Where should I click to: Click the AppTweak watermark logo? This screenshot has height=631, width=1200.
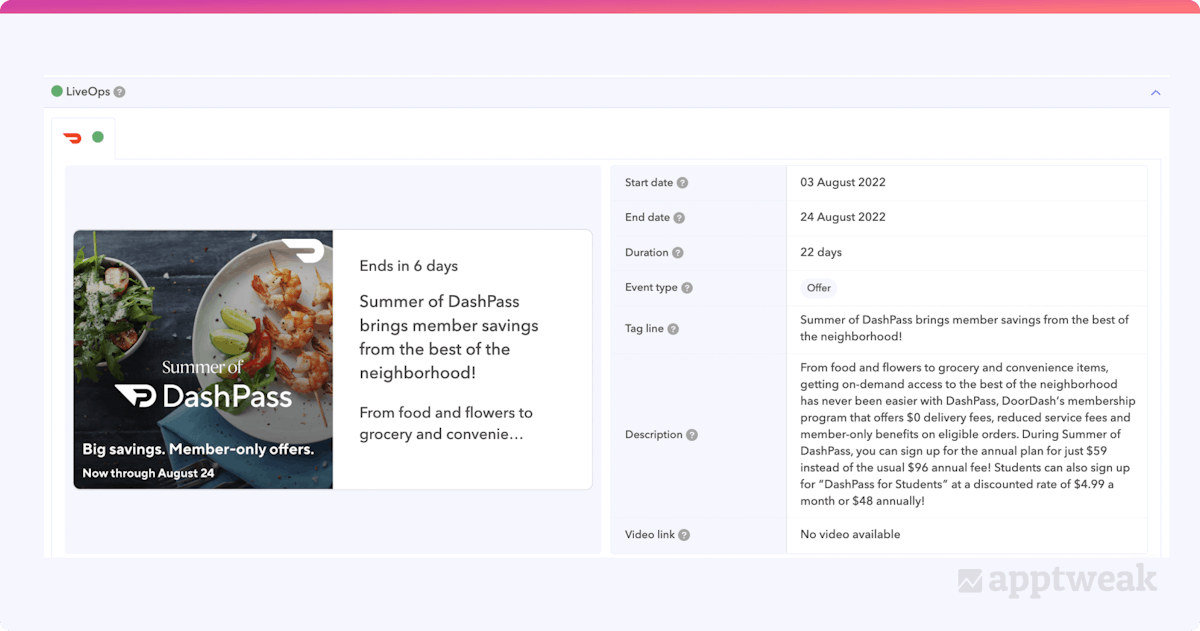pos(1057,580)
